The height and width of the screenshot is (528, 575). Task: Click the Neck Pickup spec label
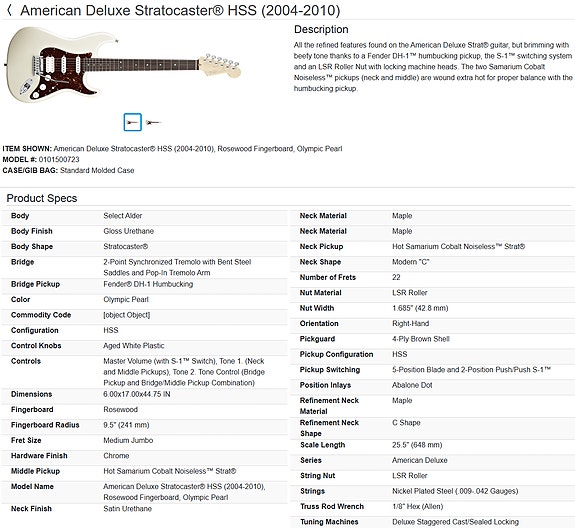[322, 247]
